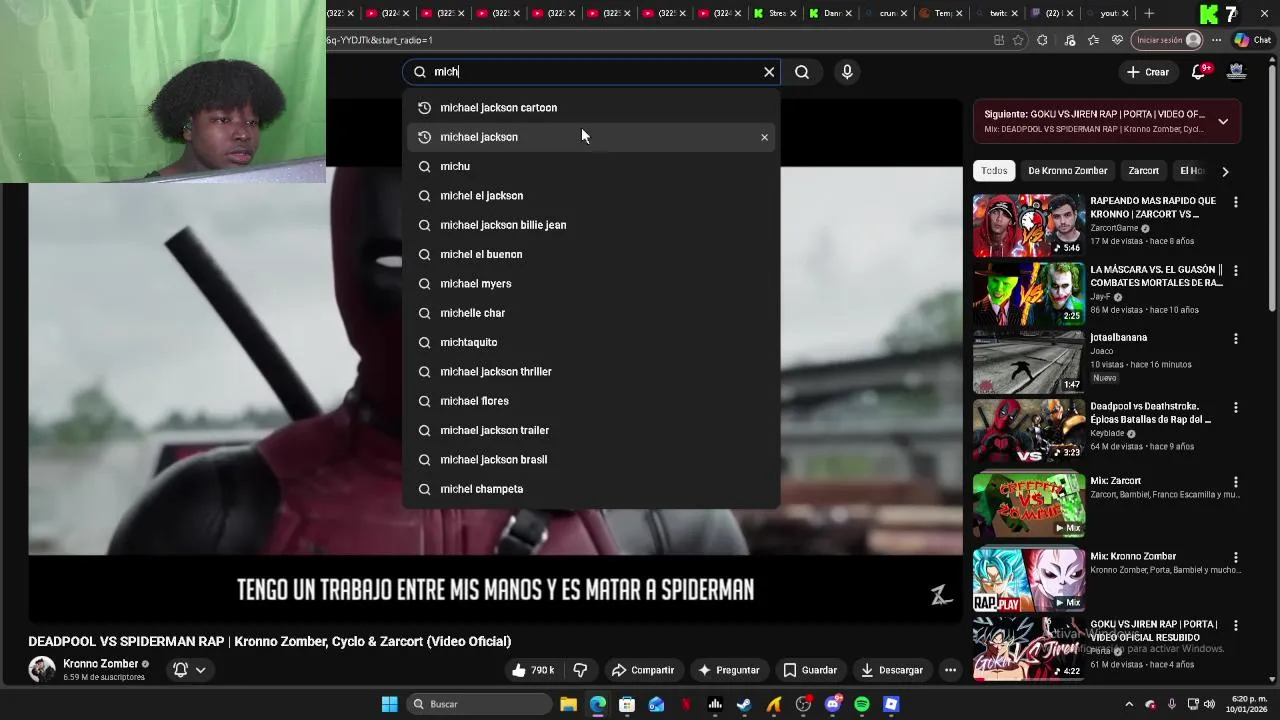This screenshot has height=720, width=1280.
Task: Open Steam from the taskbar
Action: coord(744,704)
